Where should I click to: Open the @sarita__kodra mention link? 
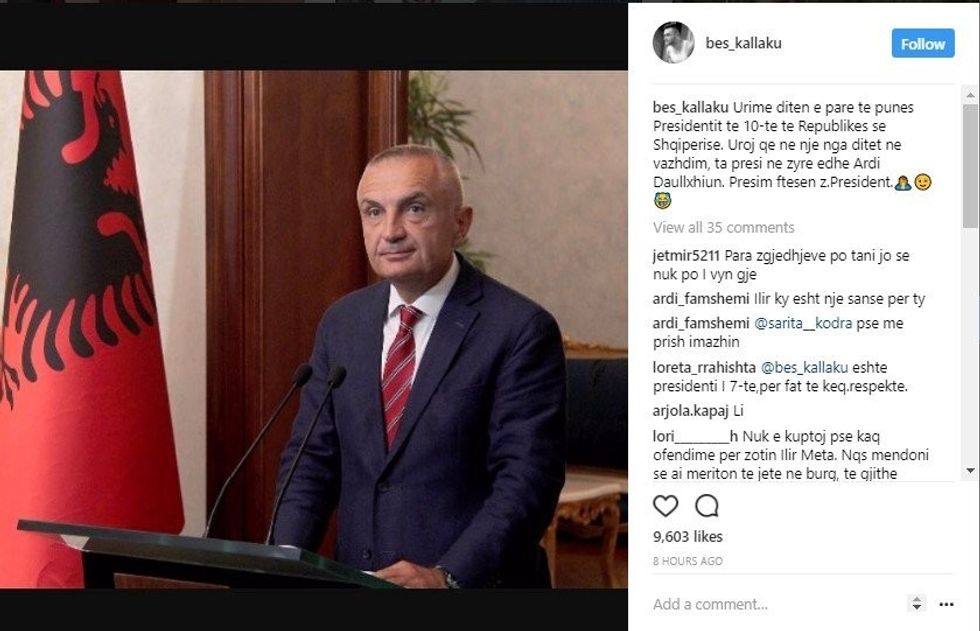click(x=803, y=323)
